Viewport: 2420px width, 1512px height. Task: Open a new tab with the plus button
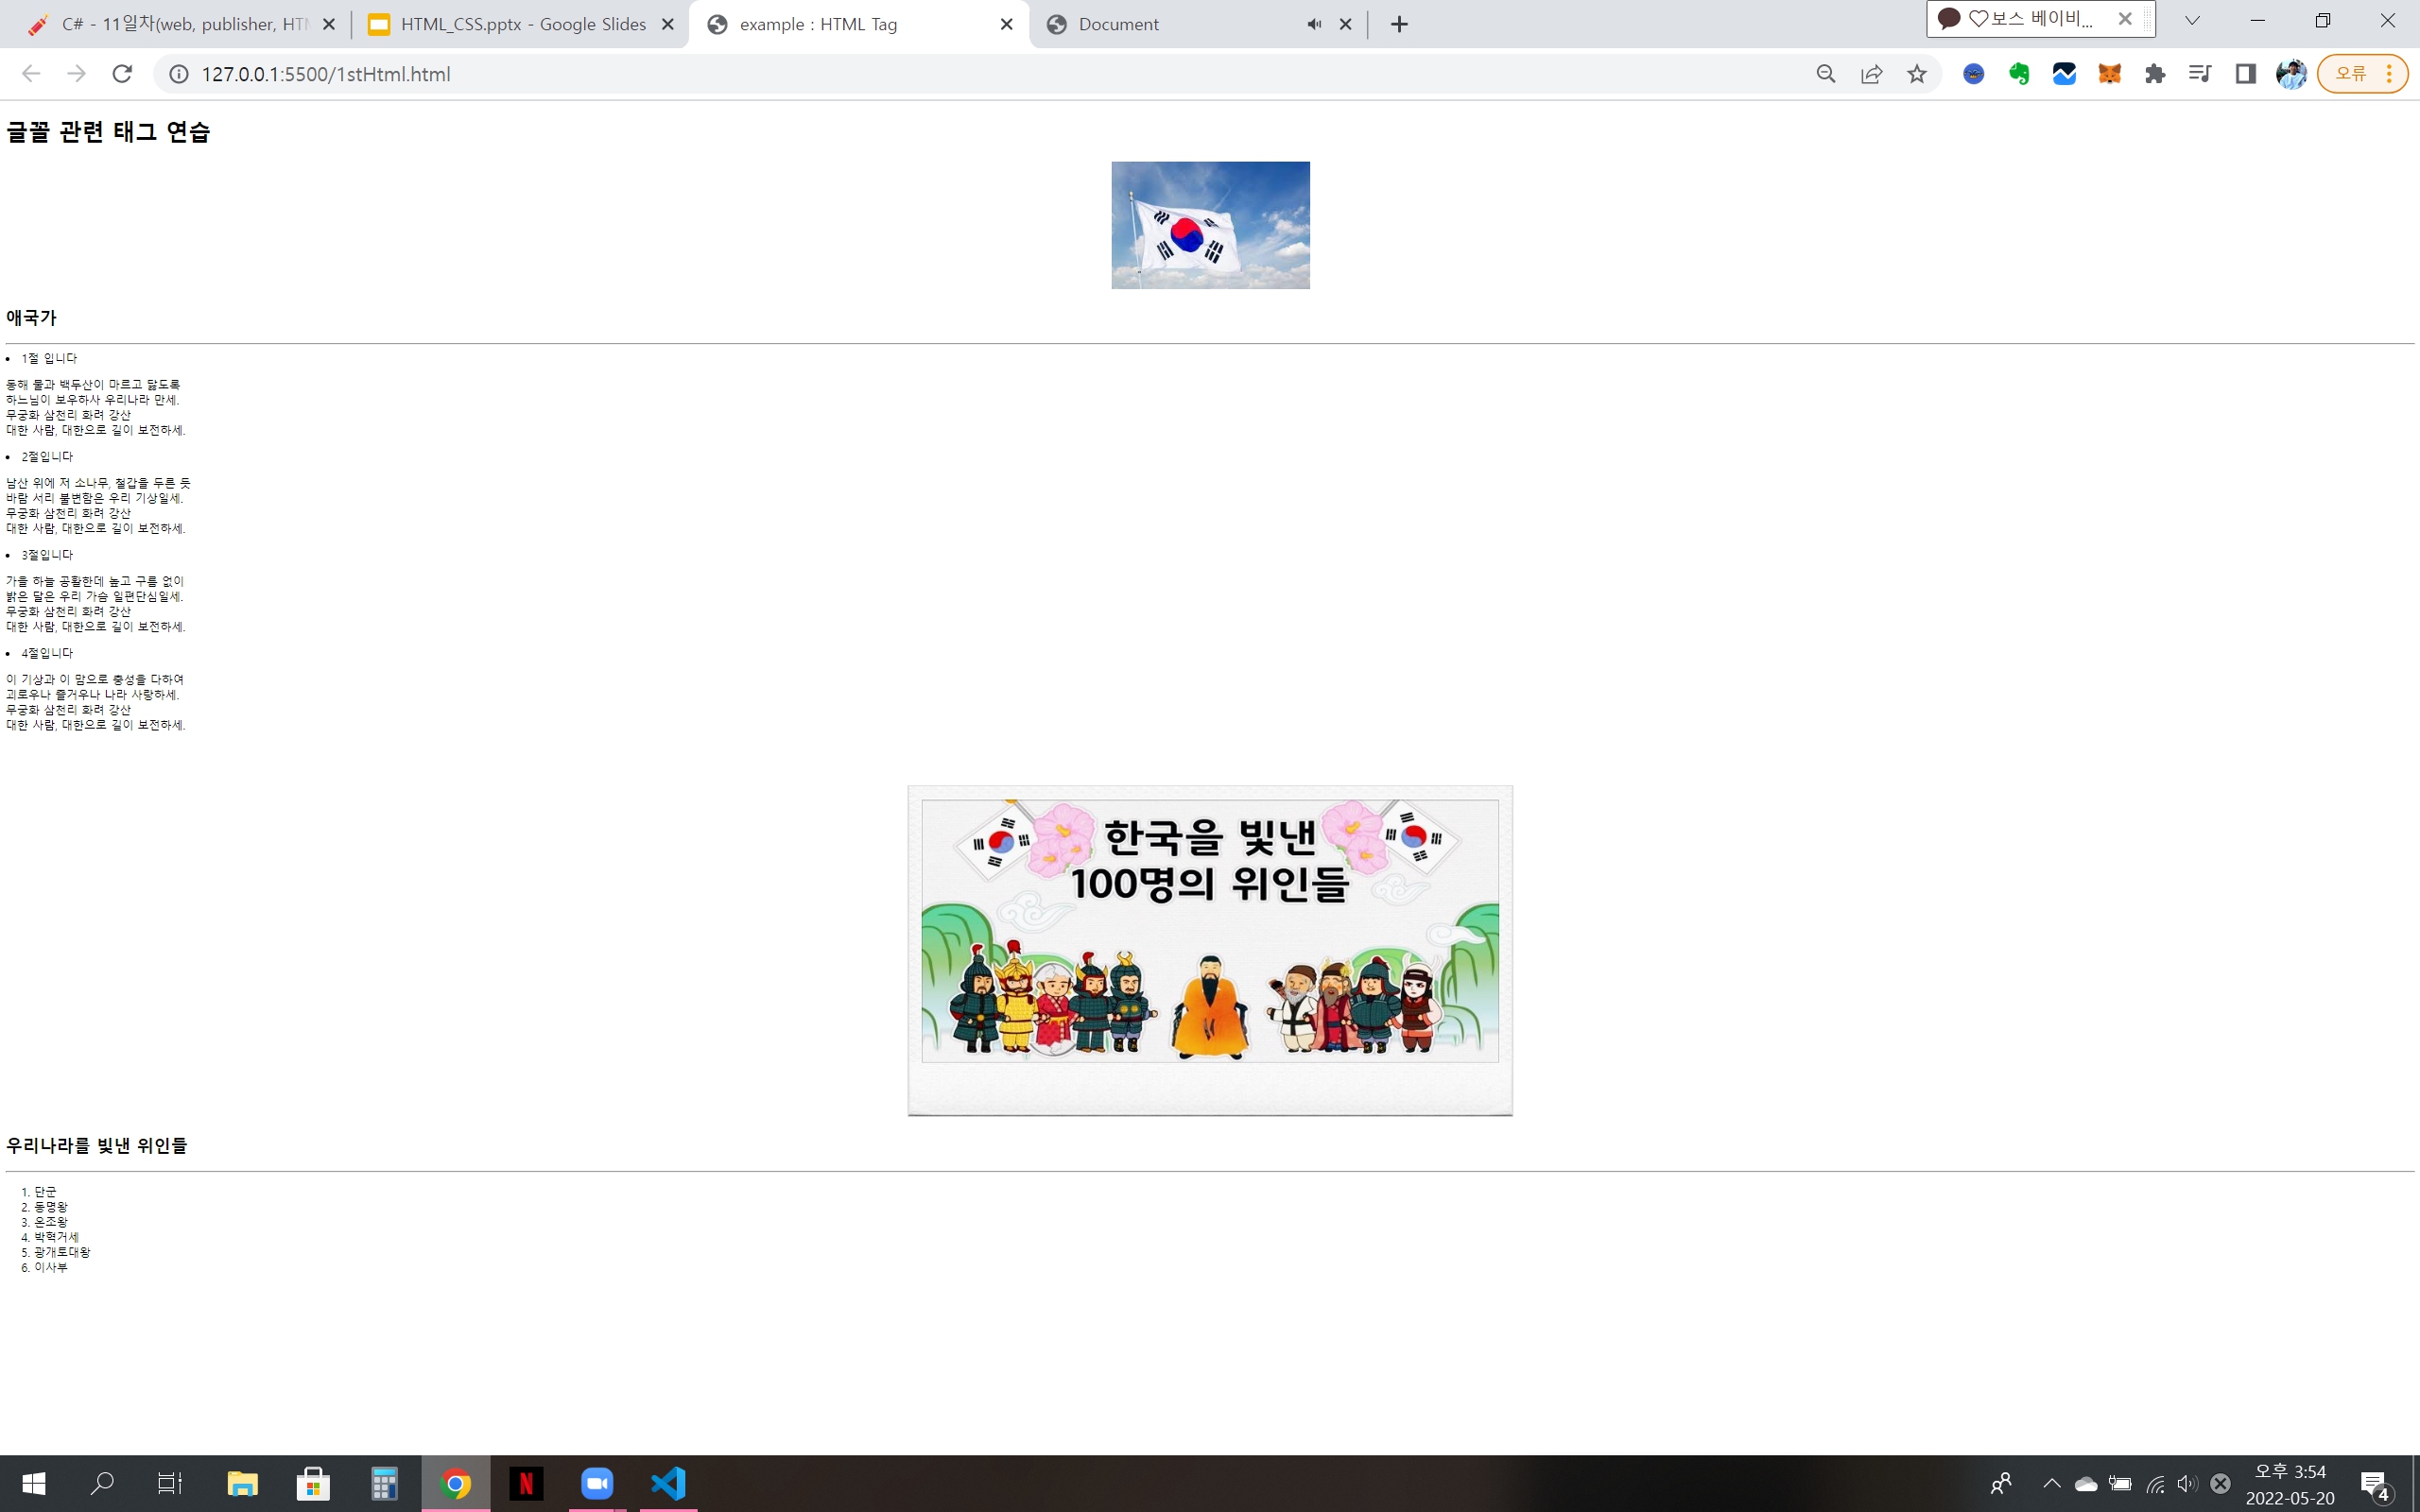click(1397, 24)
